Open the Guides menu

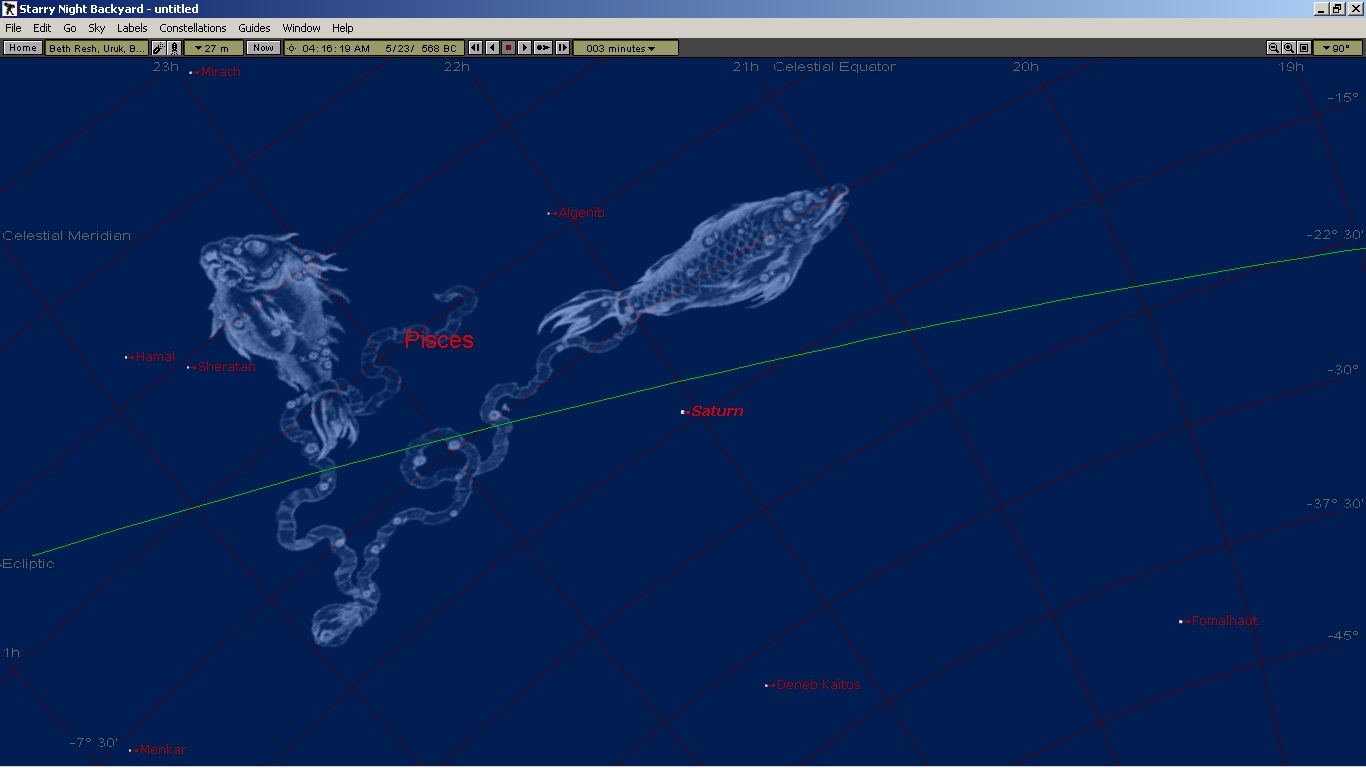pos(254,28)
